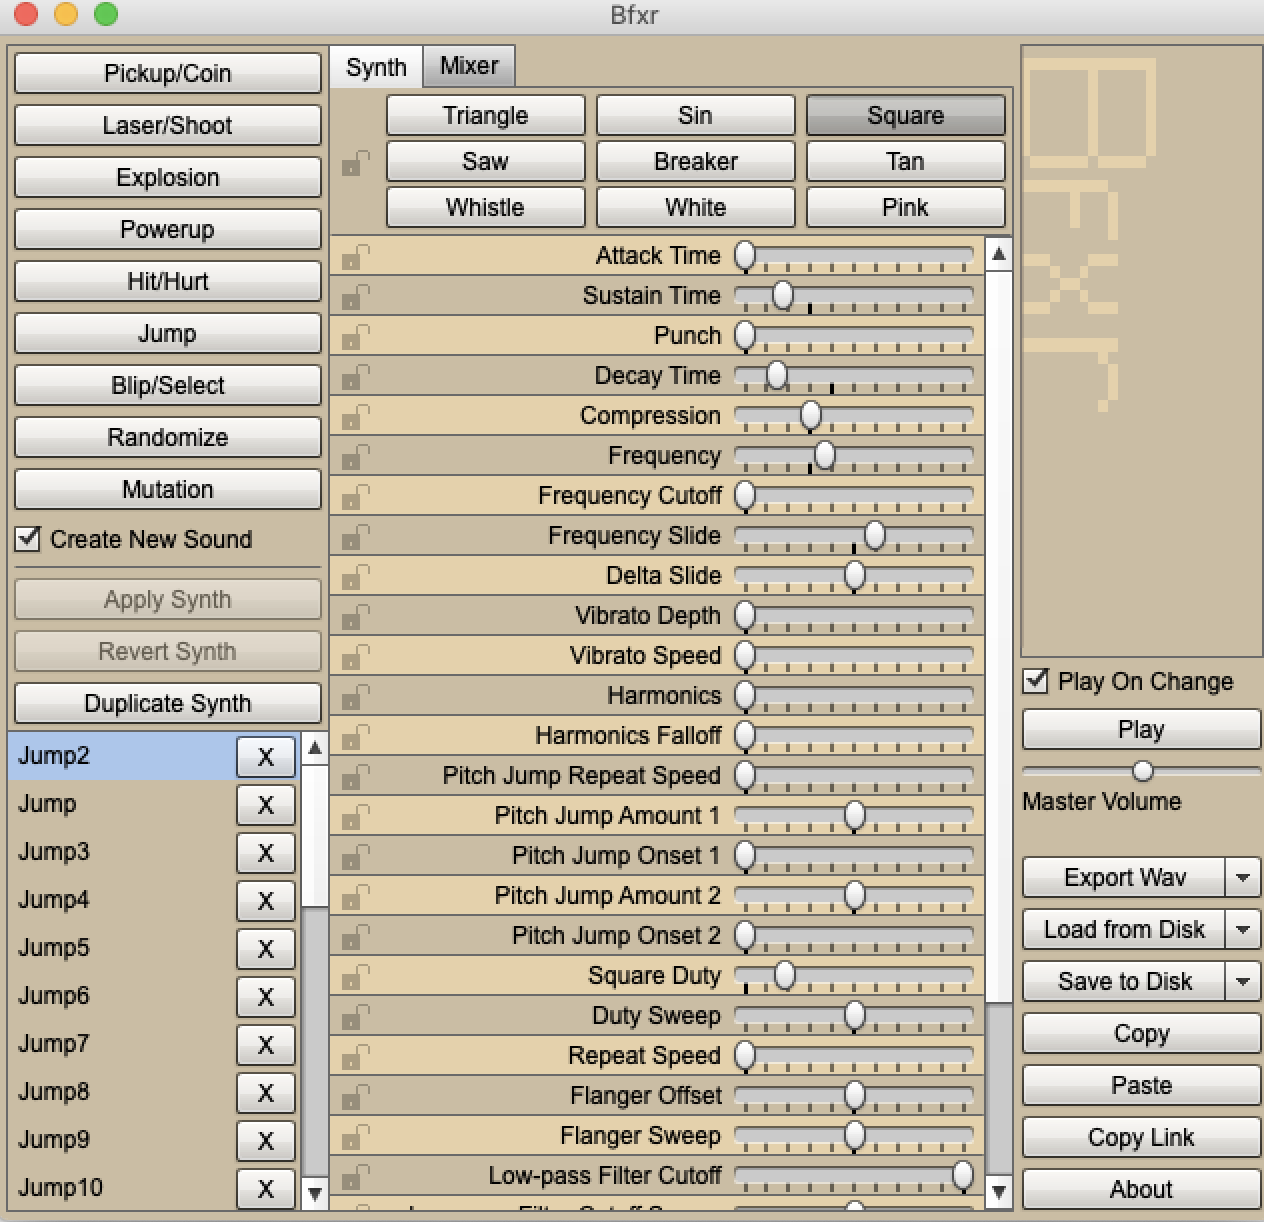
Task: Toggle lock for Pitch Jump Amount 1
Action: [x=354, y=817]
